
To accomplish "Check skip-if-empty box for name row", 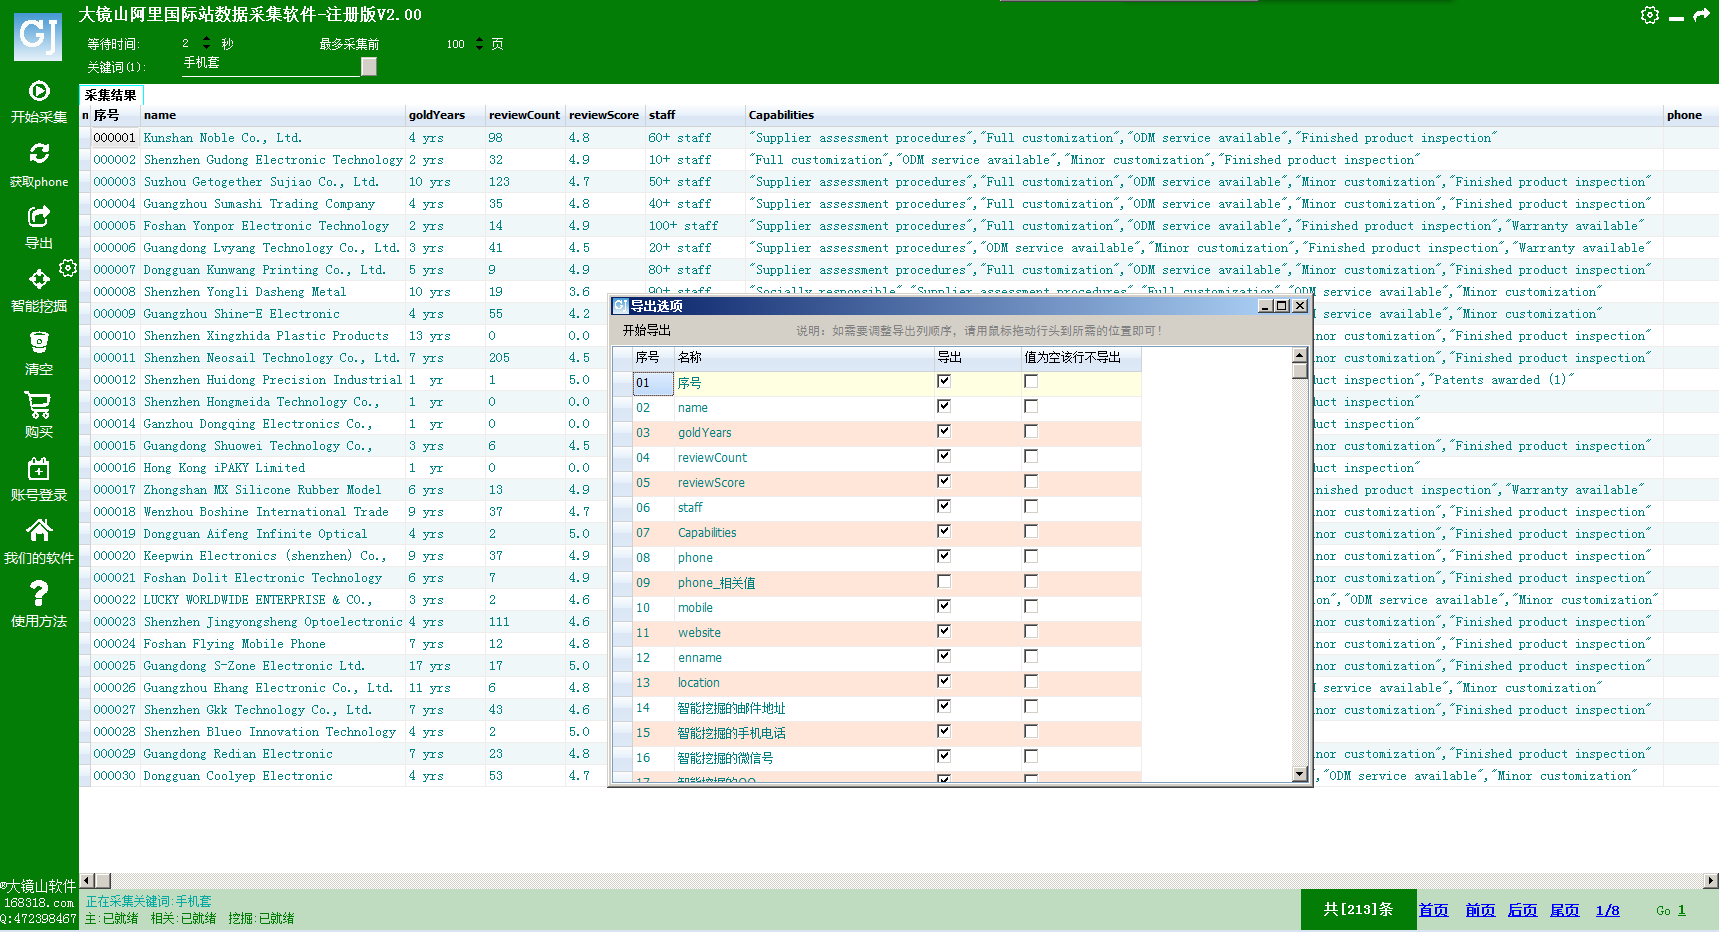I will (1031, 406).
